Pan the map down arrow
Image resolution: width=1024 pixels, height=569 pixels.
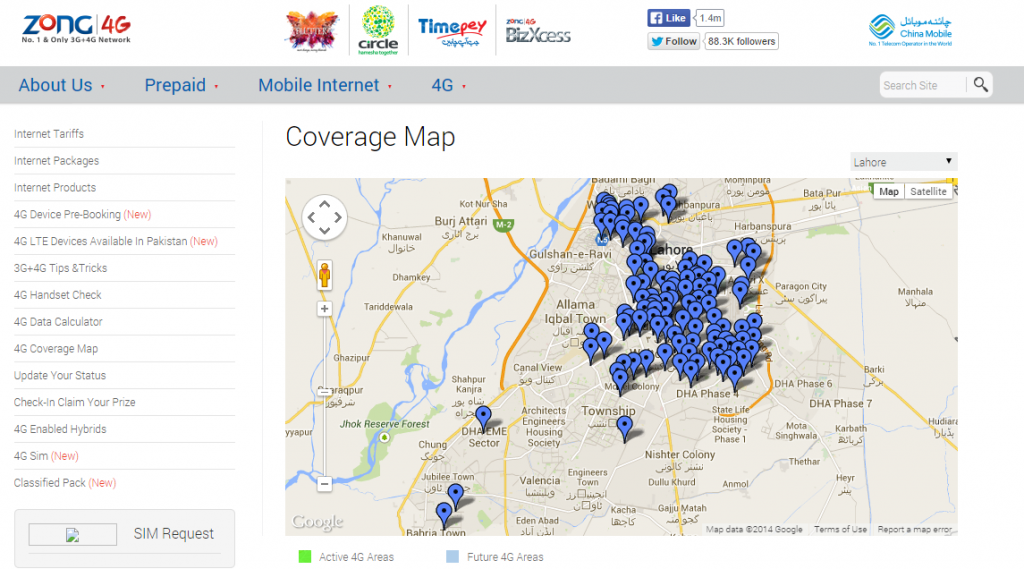325,231
